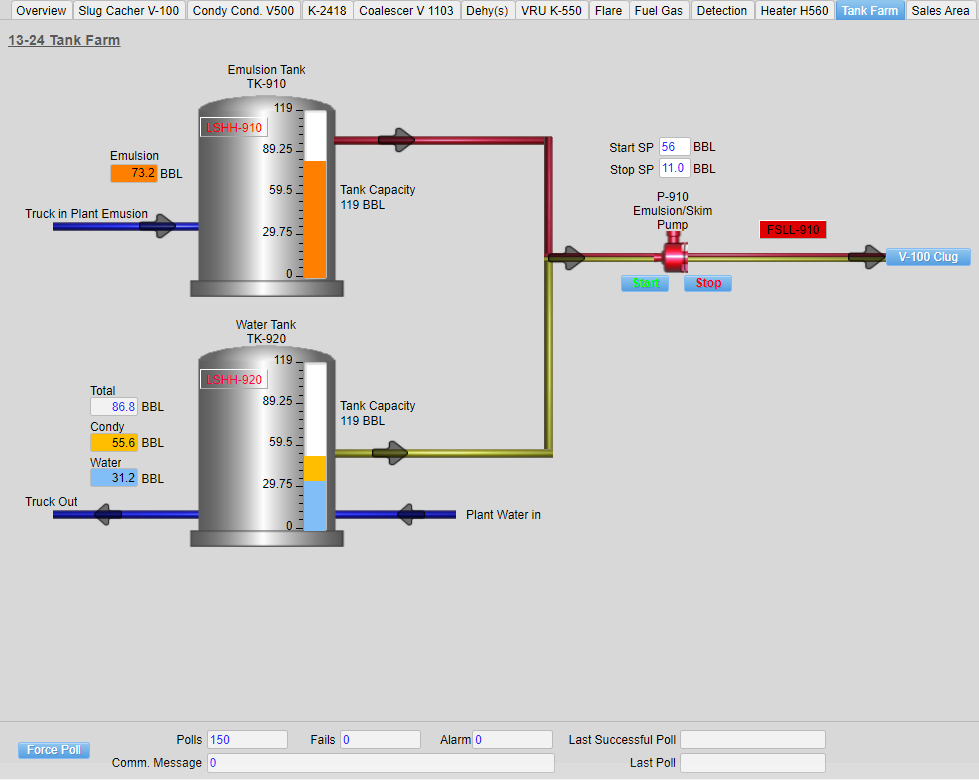Click the P-910 Emulsion/Skim Pump label
This screenshot has width=979, height=780.
[672, 210]
